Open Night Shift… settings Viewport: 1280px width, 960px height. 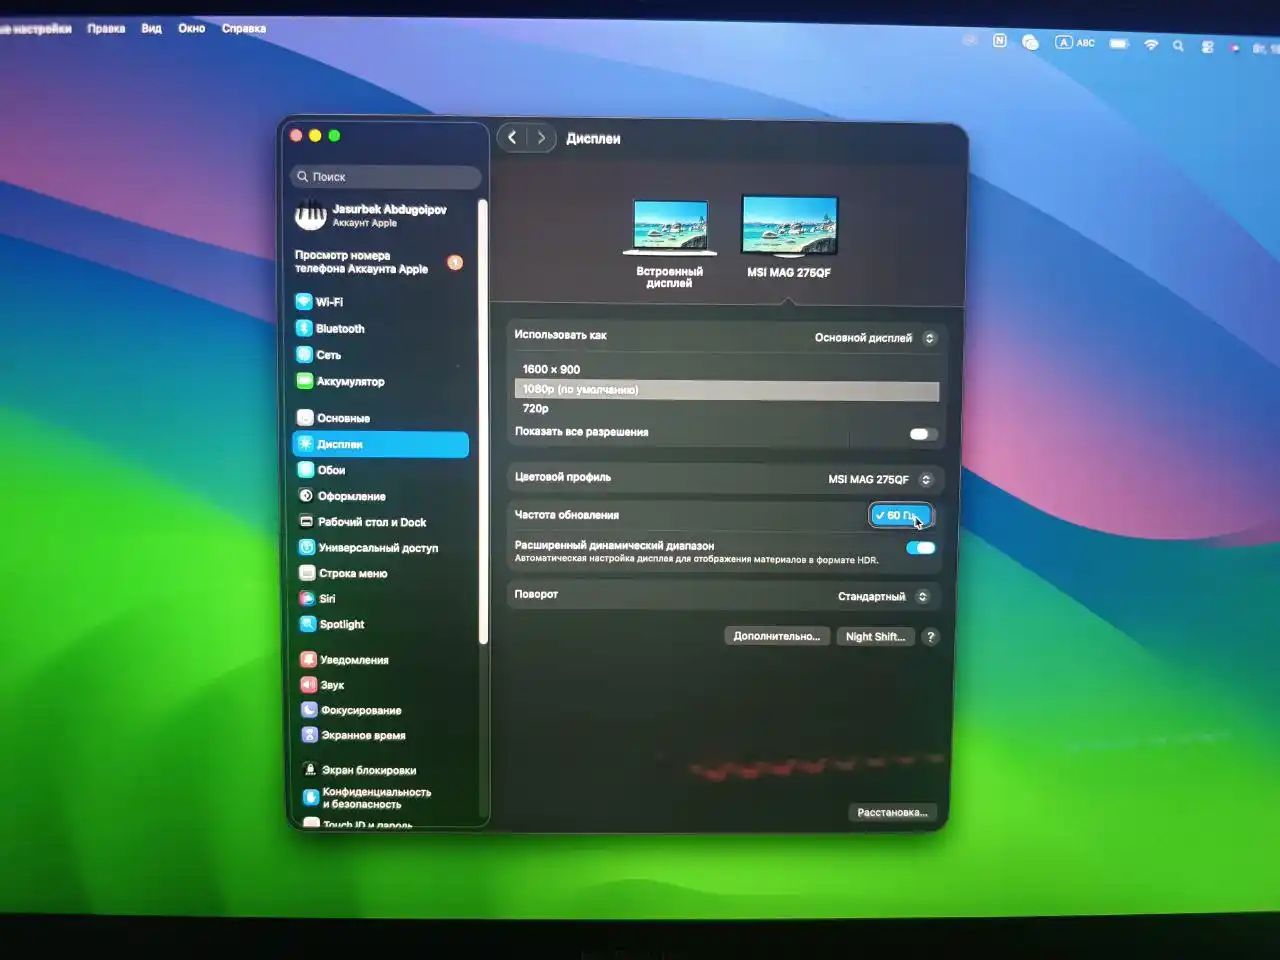[x=875, y=637]
